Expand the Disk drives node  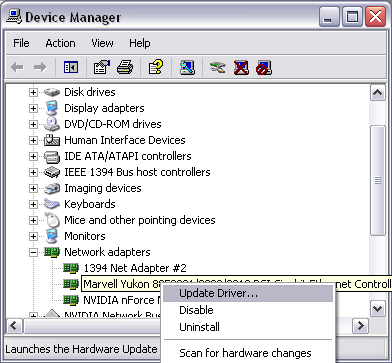pos(33,92)
